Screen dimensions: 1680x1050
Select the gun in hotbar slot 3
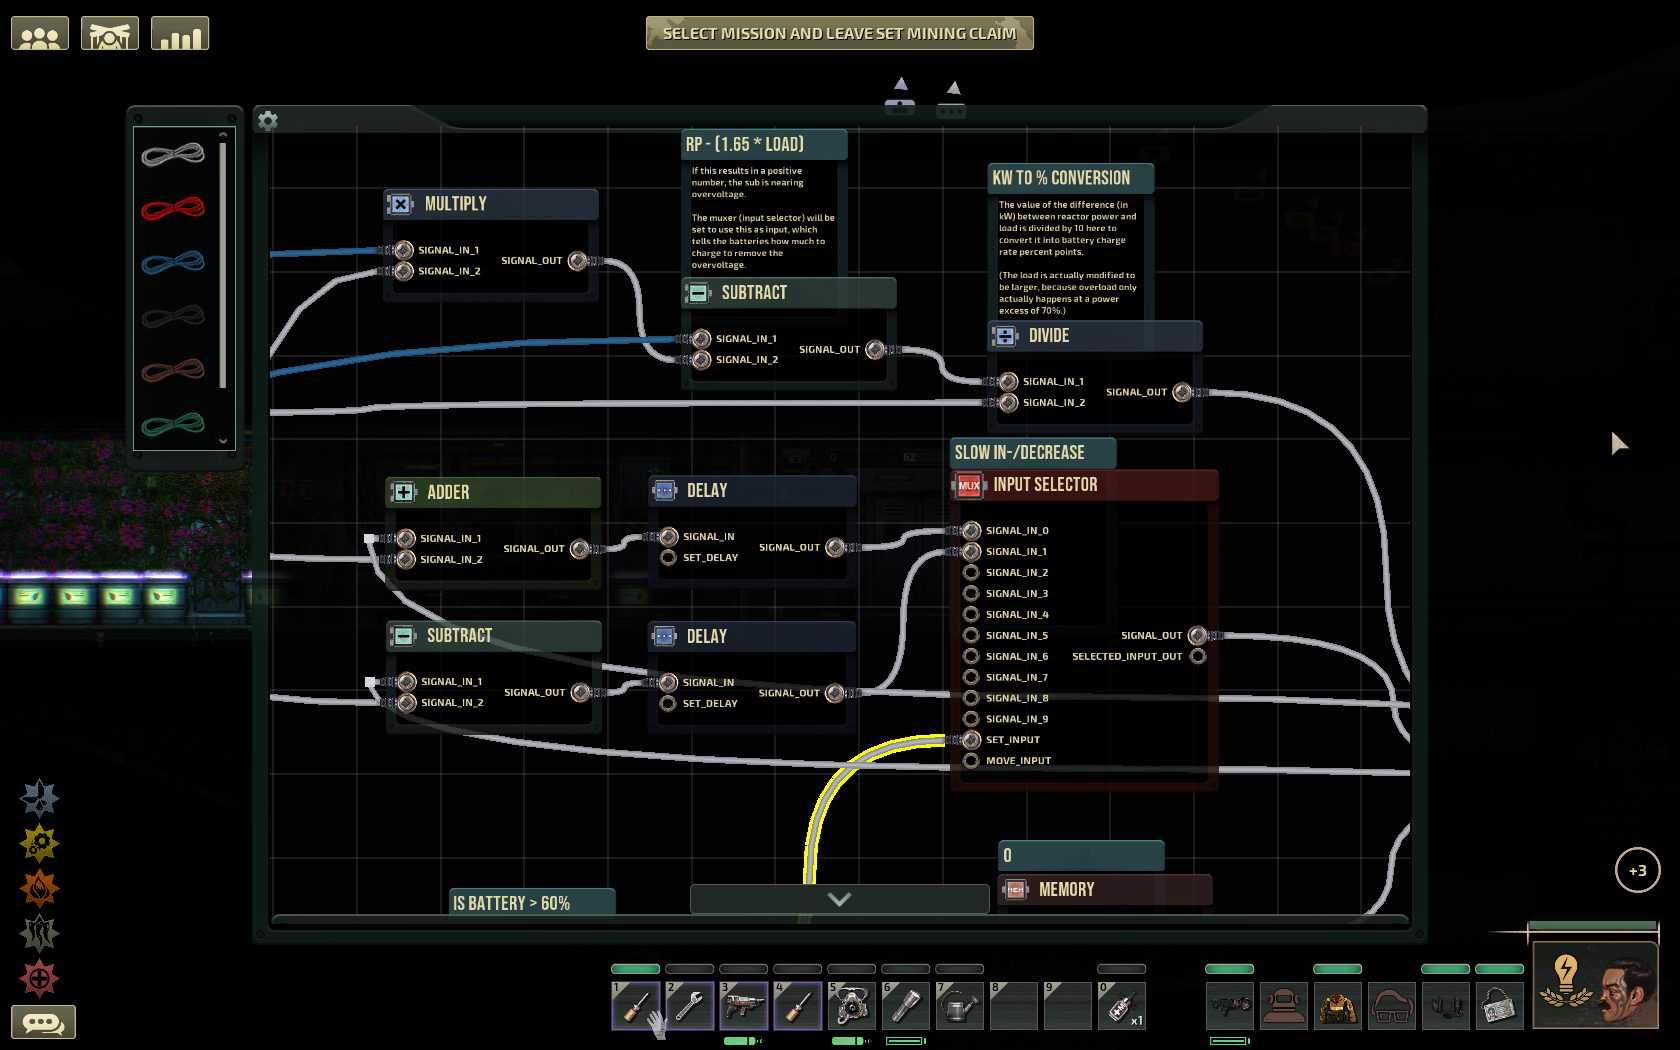click(744, 1005)
